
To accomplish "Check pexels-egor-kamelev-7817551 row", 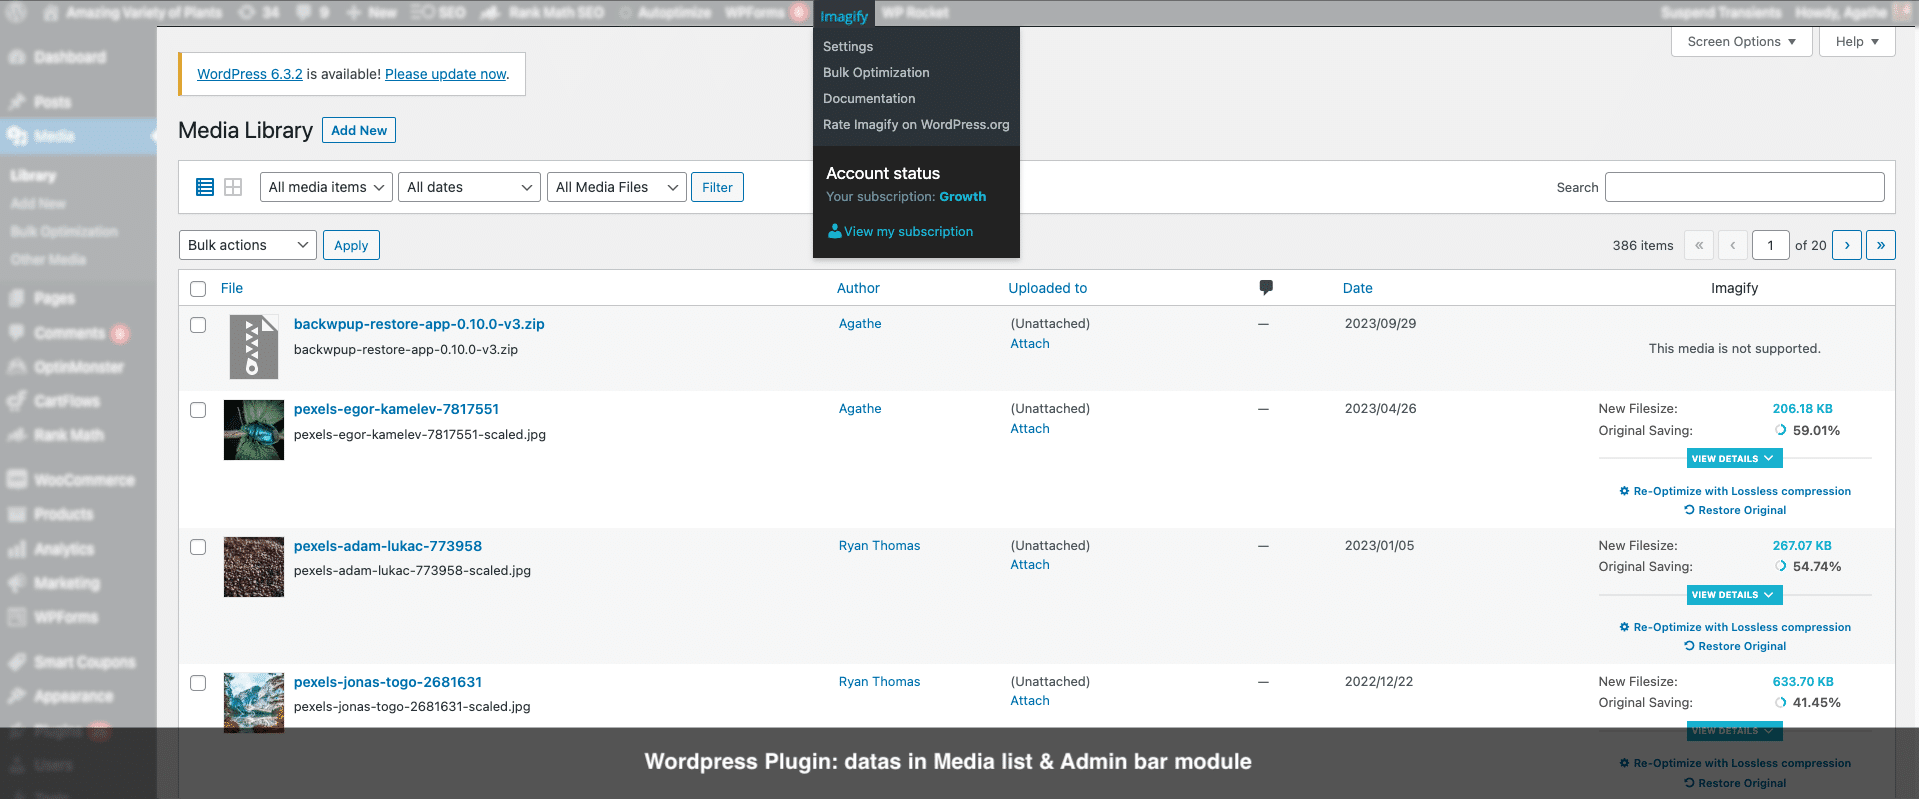I will pos(198,410).
